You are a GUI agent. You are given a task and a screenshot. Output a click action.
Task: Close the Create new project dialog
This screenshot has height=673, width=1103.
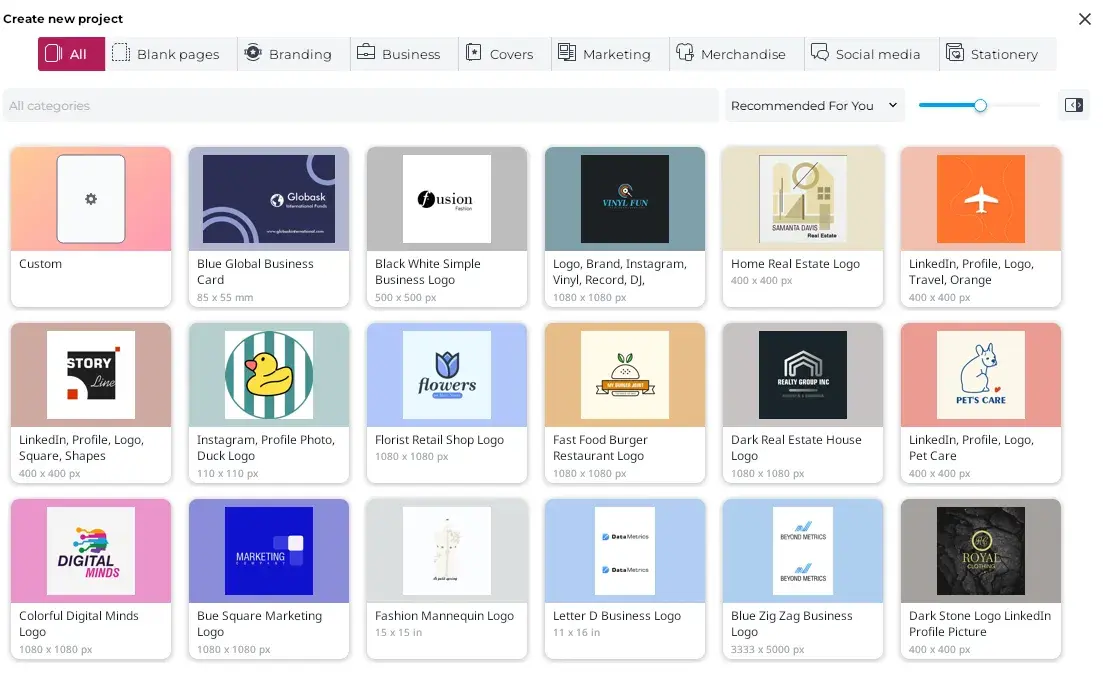click(1085, 19)
